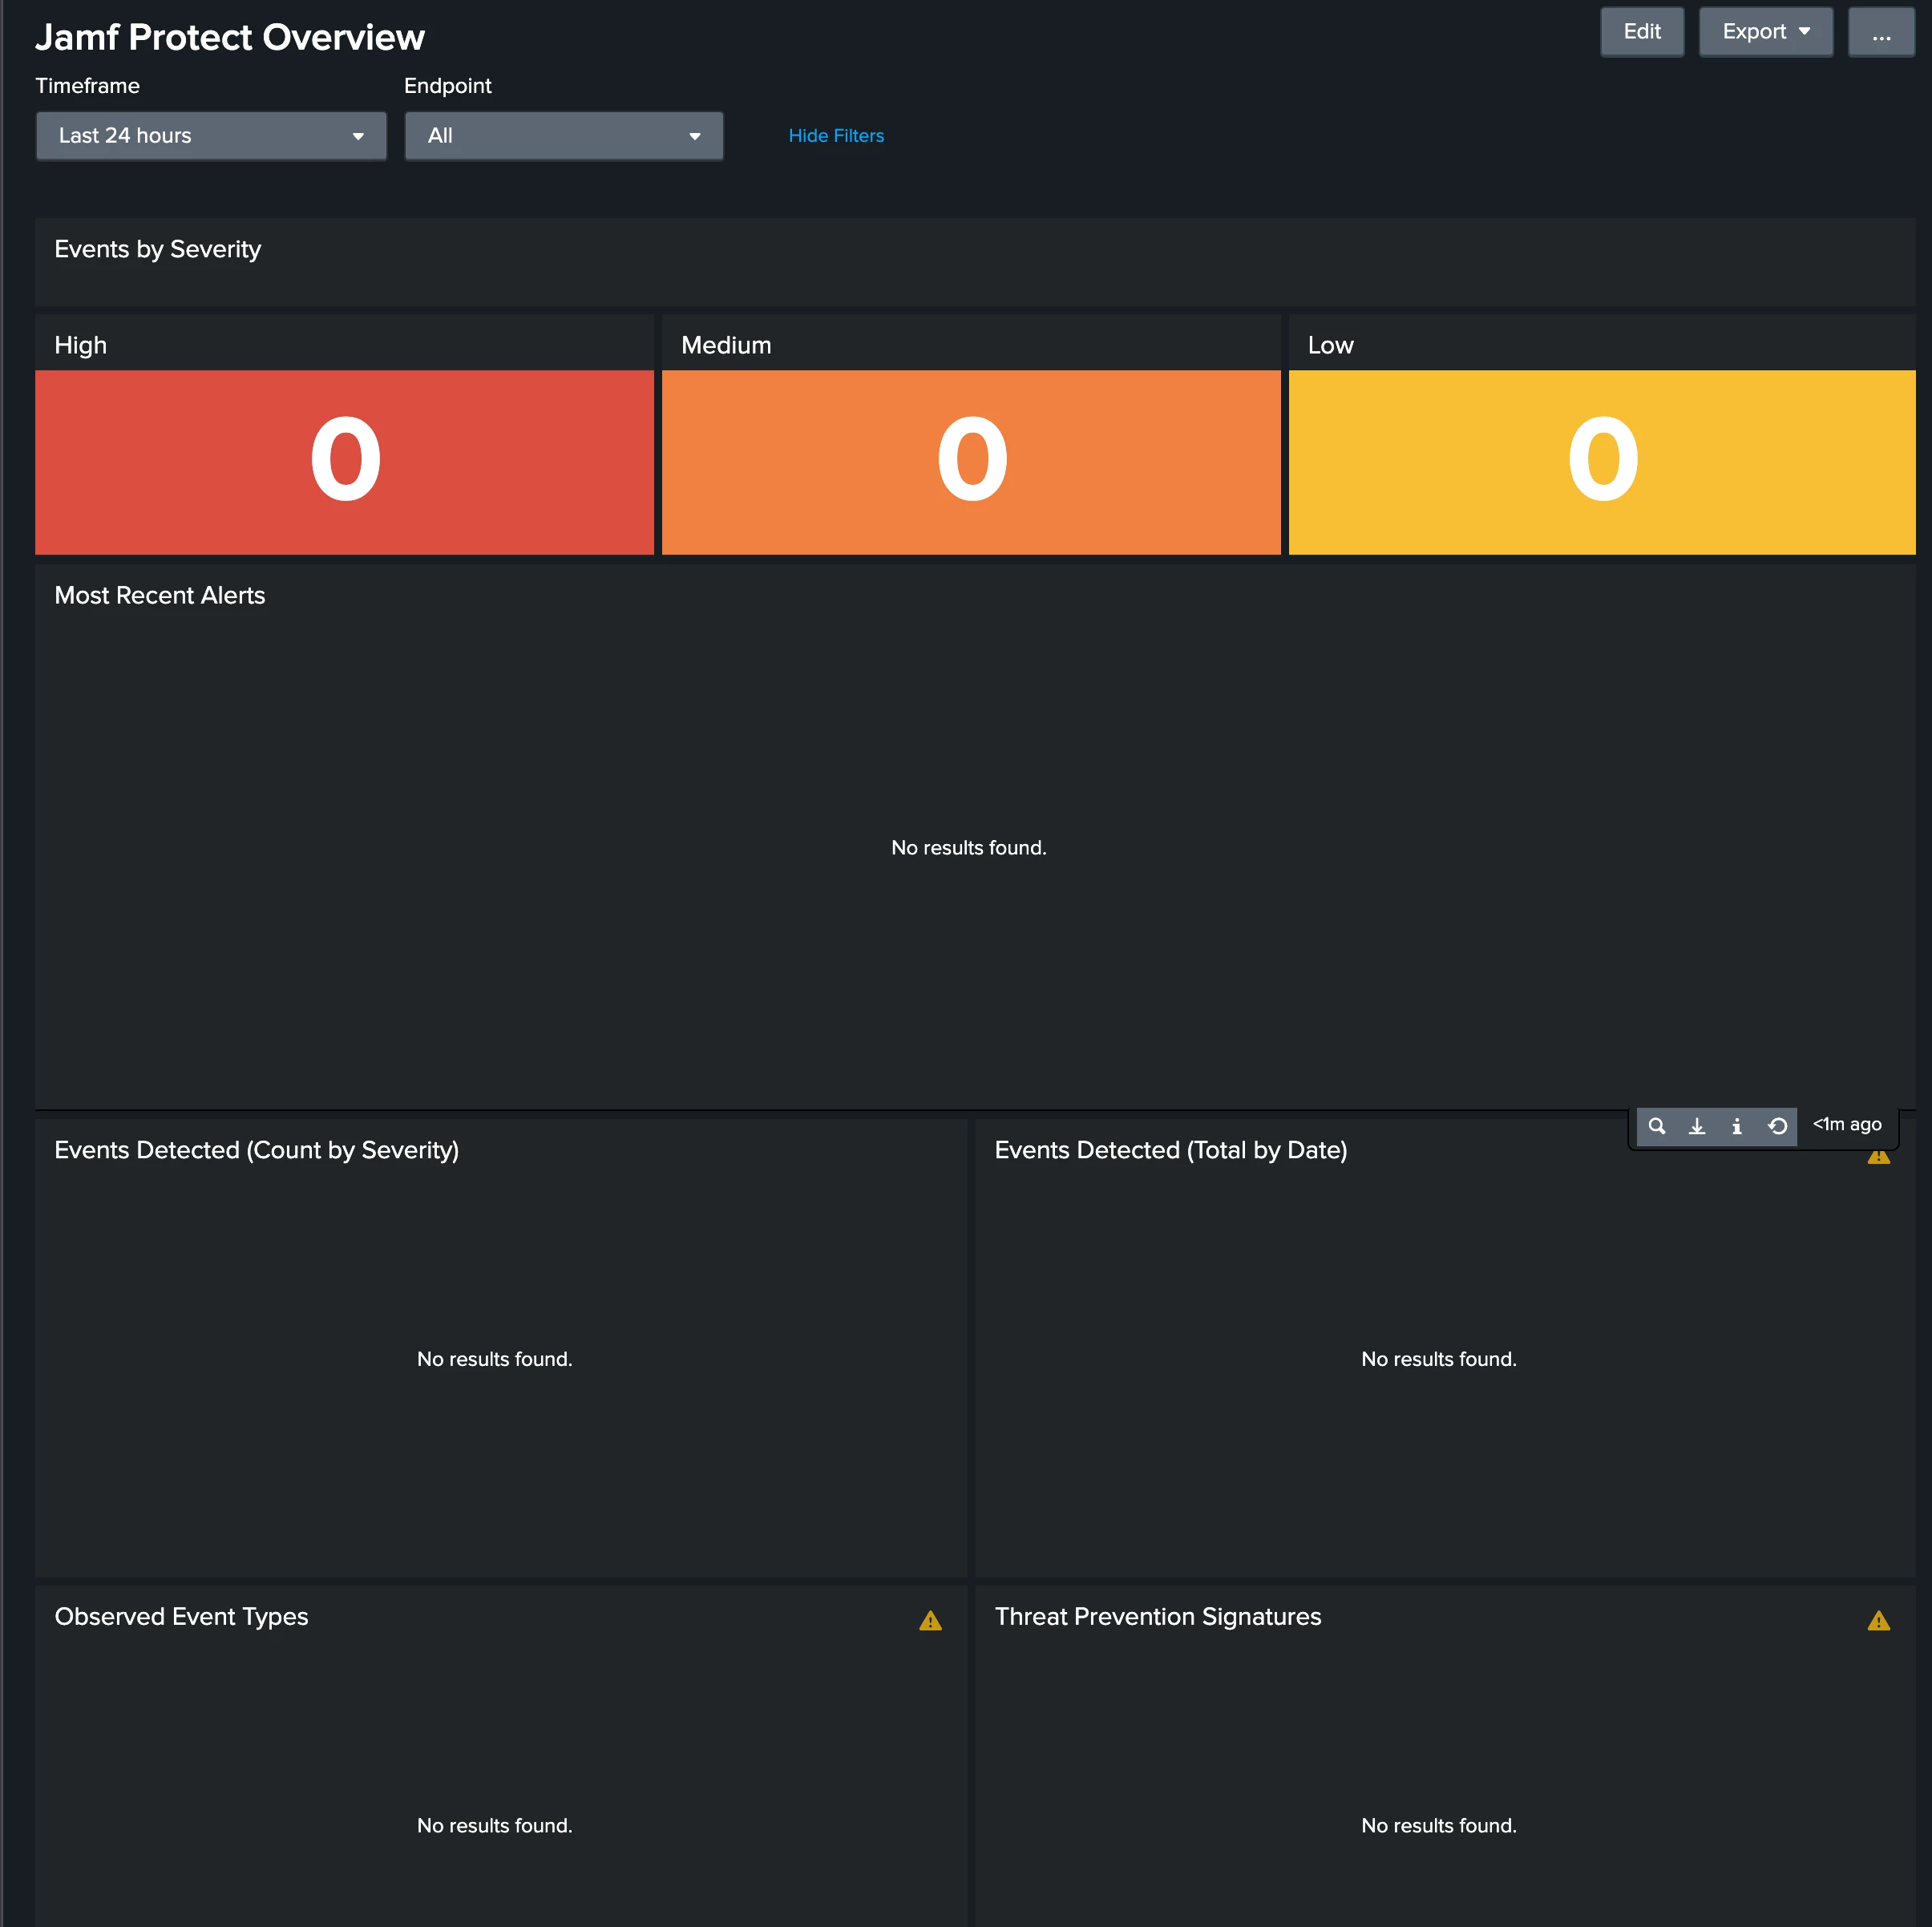Image resolution: width=1932 pixels, height=1927 pixels.
Task: Click the High panel label
Action: 81,345
